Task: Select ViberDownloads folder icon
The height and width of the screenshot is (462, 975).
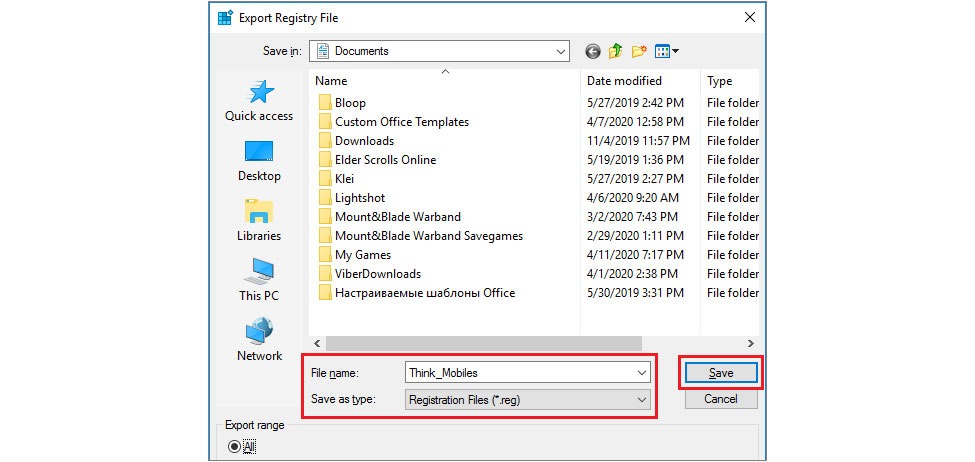Action: pos(325,274)
